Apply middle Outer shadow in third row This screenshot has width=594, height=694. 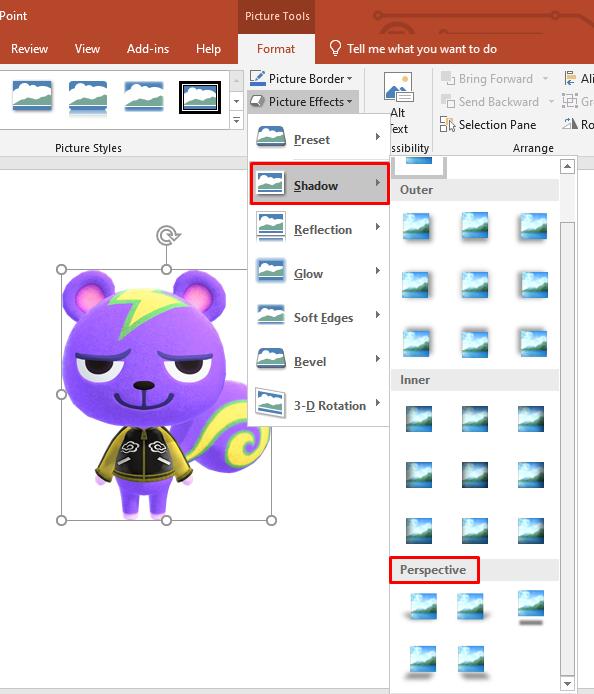(475, 343)
